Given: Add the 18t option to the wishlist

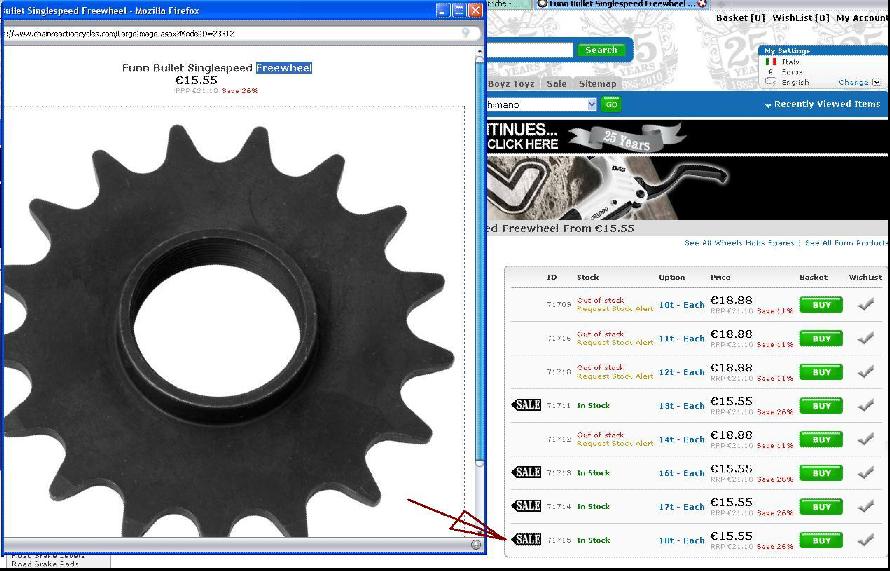Looking at the screenshot, I should point(865,540).
